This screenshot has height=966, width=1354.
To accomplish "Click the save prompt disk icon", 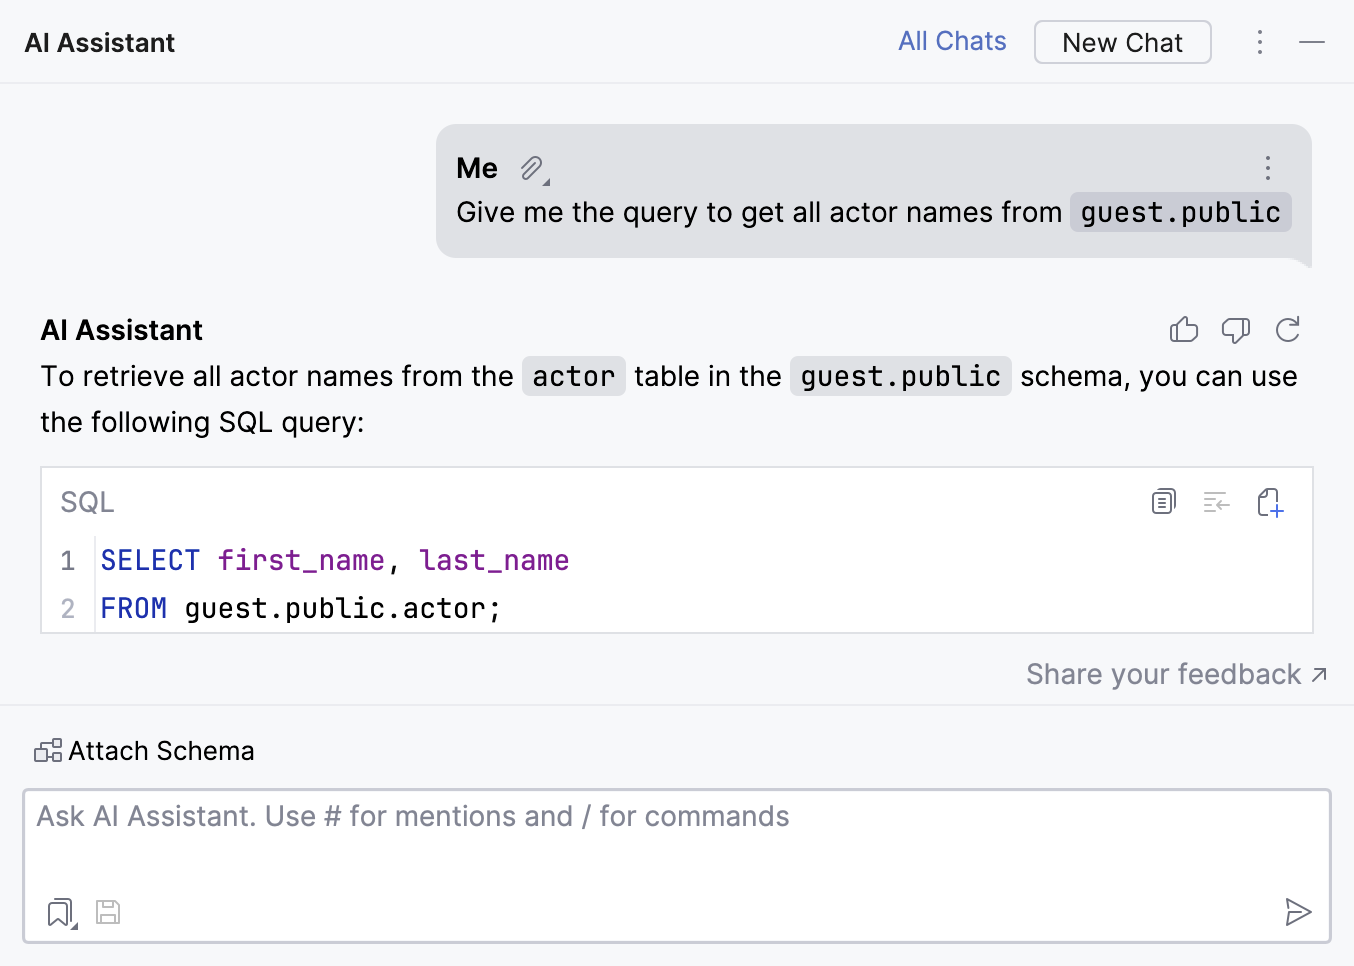I will pyautogui.click(x=108, y=912).
